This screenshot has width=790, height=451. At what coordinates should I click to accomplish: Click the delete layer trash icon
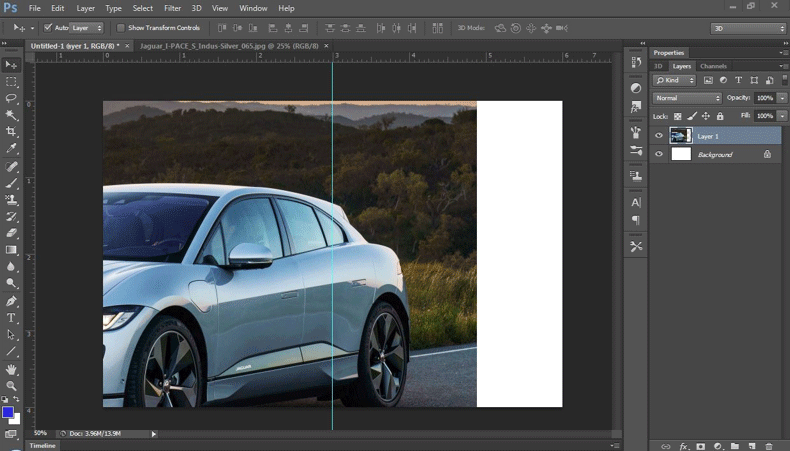click(768, 445)
